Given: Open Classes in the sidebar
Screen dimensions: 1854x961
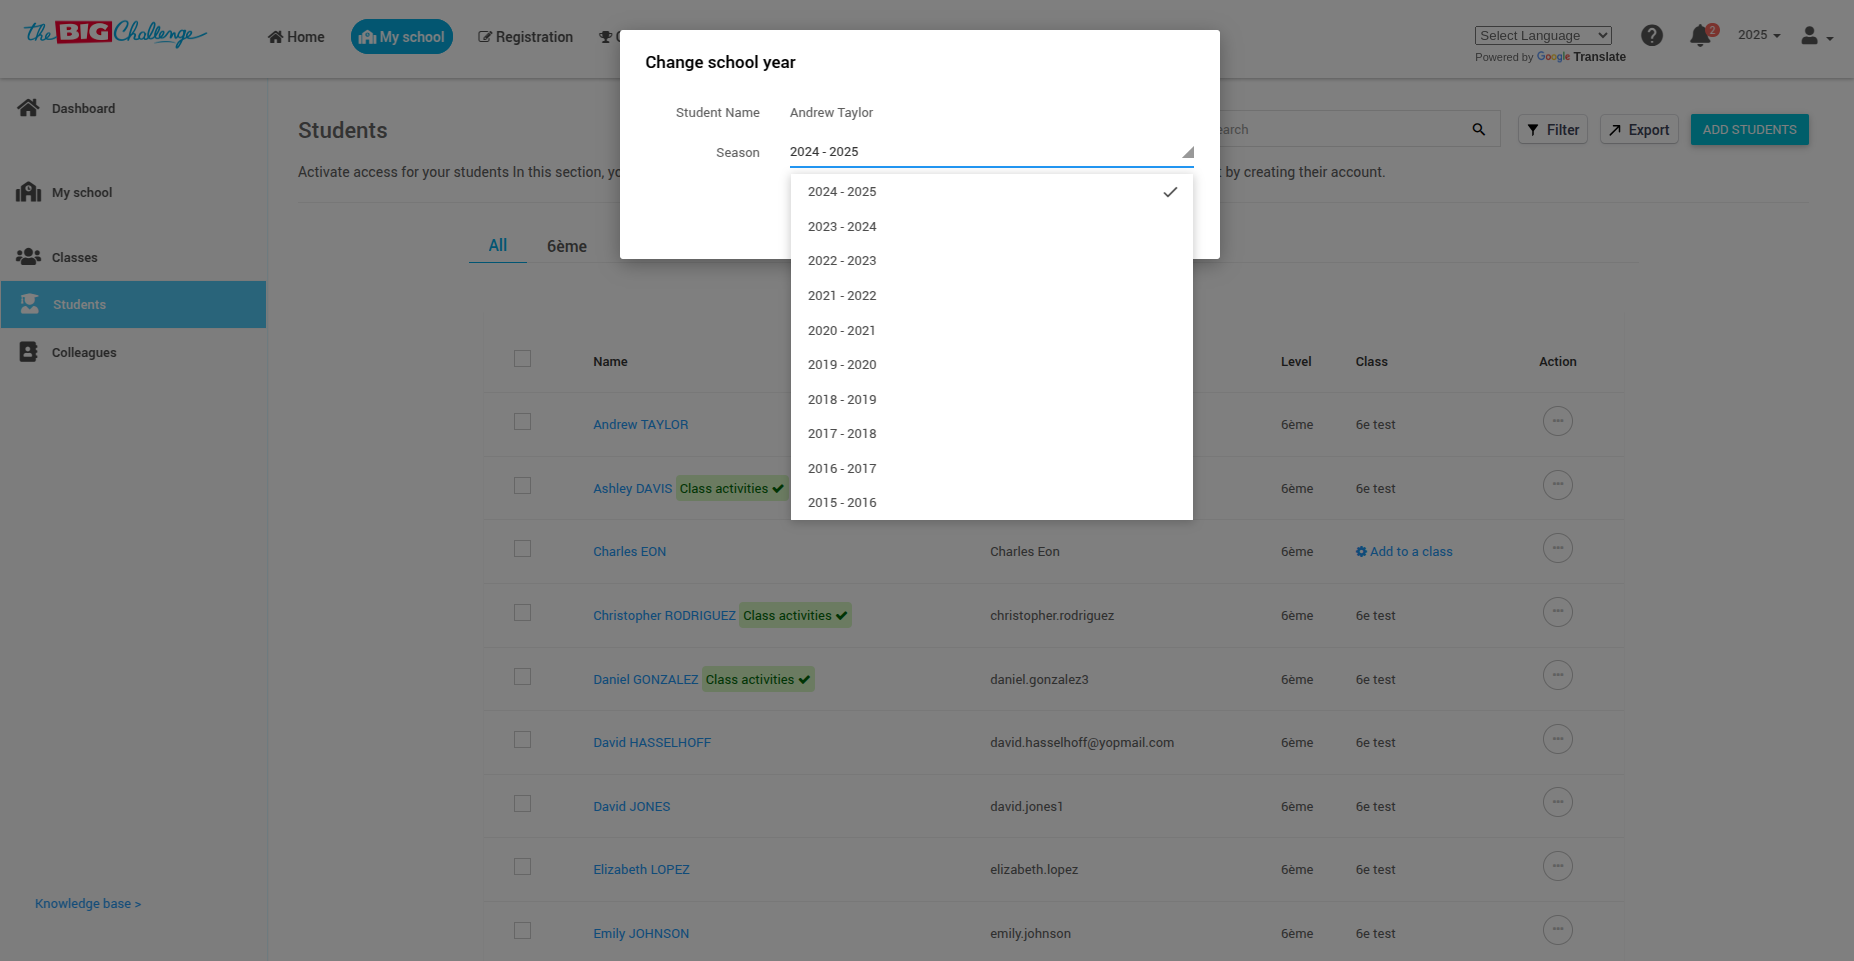Looking at the screenshot, I should pyautogui.click(x=74, y=257).
